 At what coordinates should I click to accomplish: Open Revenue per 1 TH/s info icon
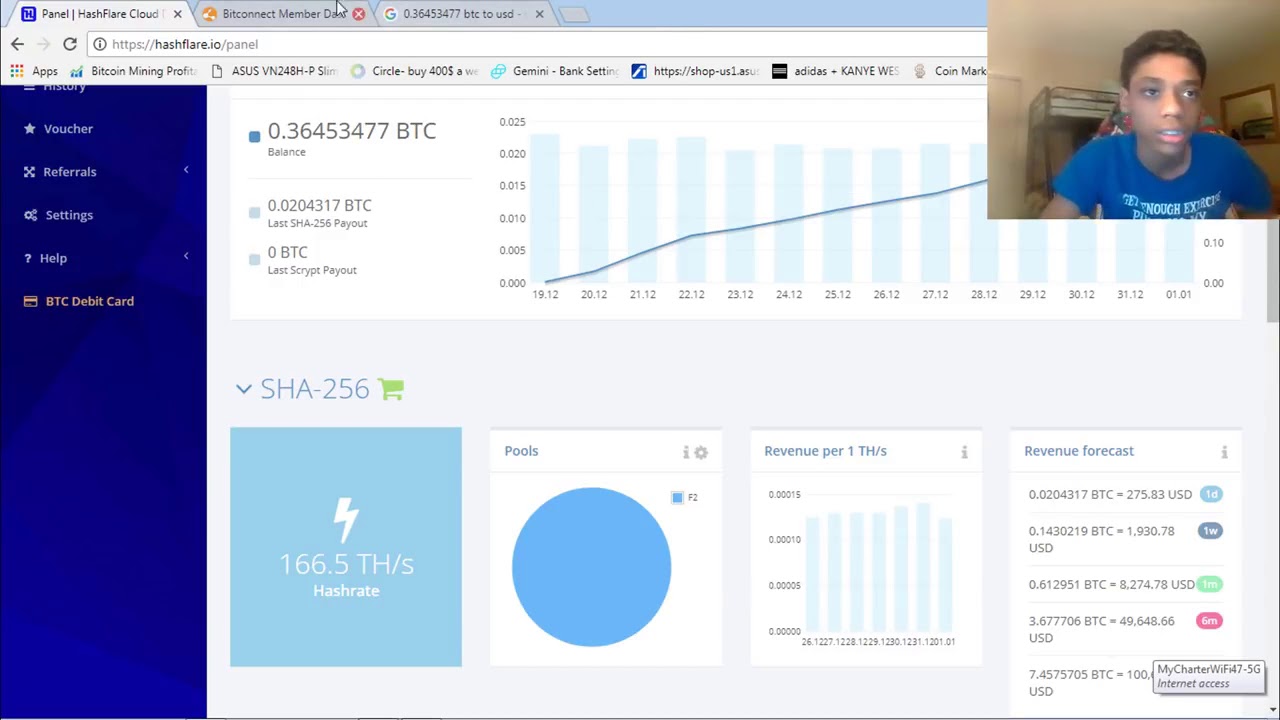[964, 453]
